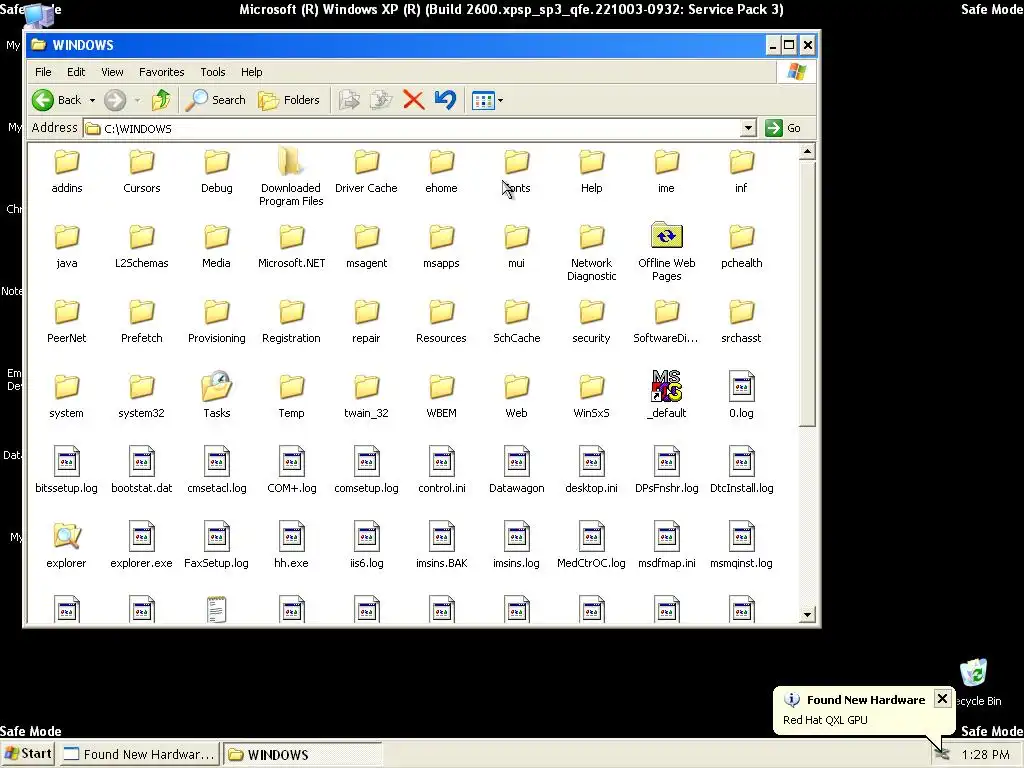Open the Favorites menu
This screenshot has height=768, width=1024.
[161, 72]
